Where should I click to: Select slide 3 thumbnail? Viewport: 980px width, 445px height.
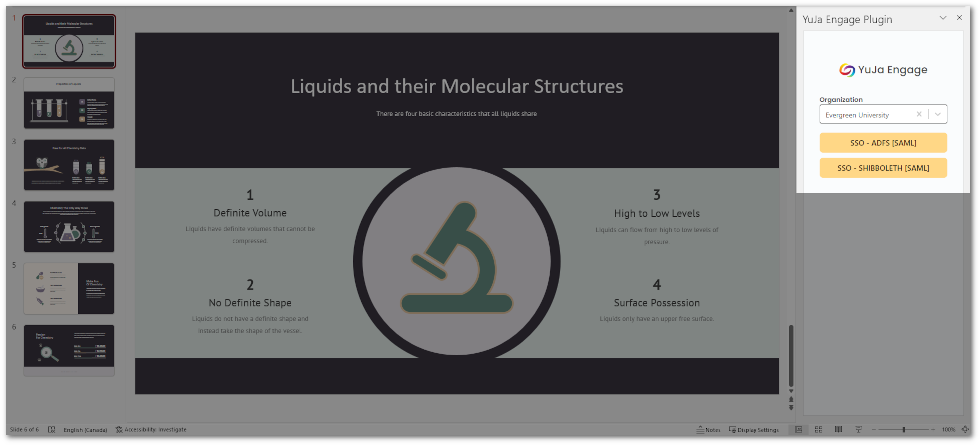pyautogui.click(x=68, y=164)
